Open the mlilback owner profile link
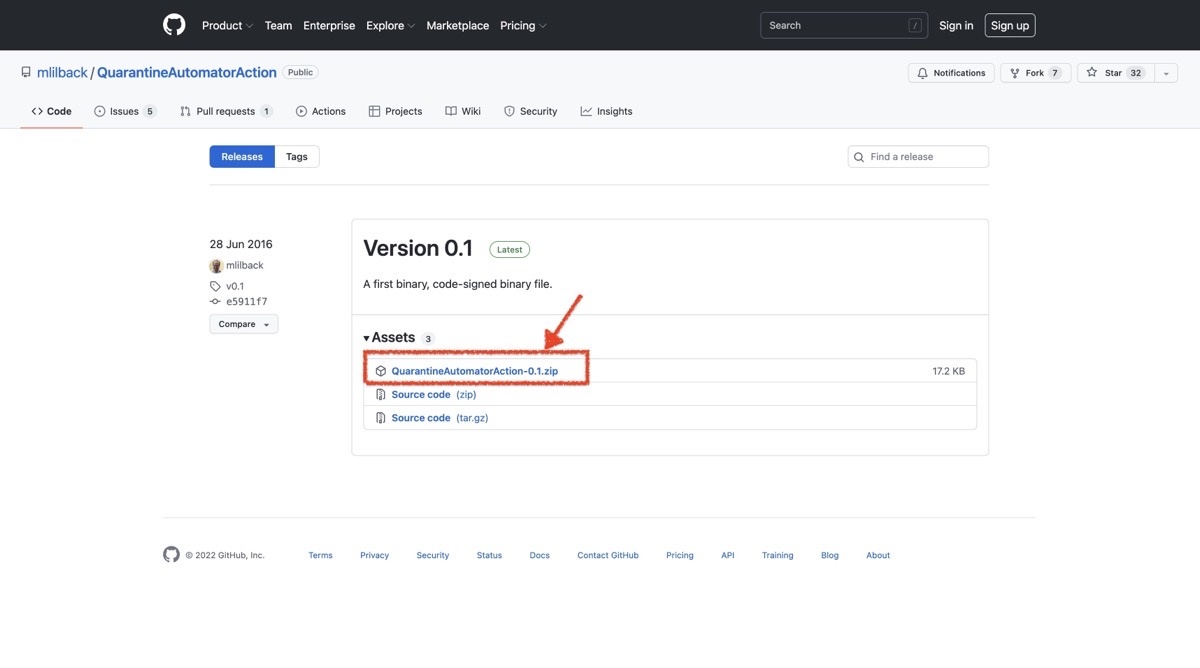Viewport: 1200px width, 668px height. click(x=62, y=73)
